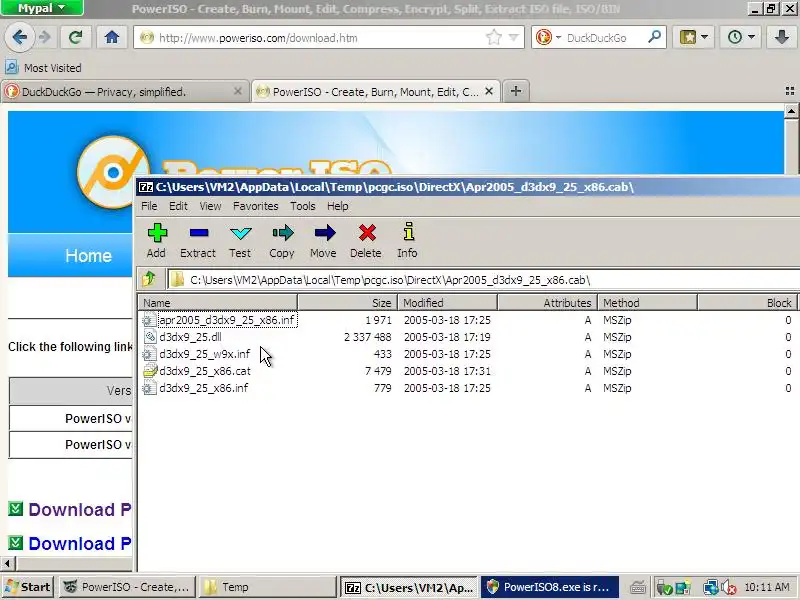The width and height of the screenshot is (800, 600).
Task: Sort by the Block column header
Action: coord(747,303)
